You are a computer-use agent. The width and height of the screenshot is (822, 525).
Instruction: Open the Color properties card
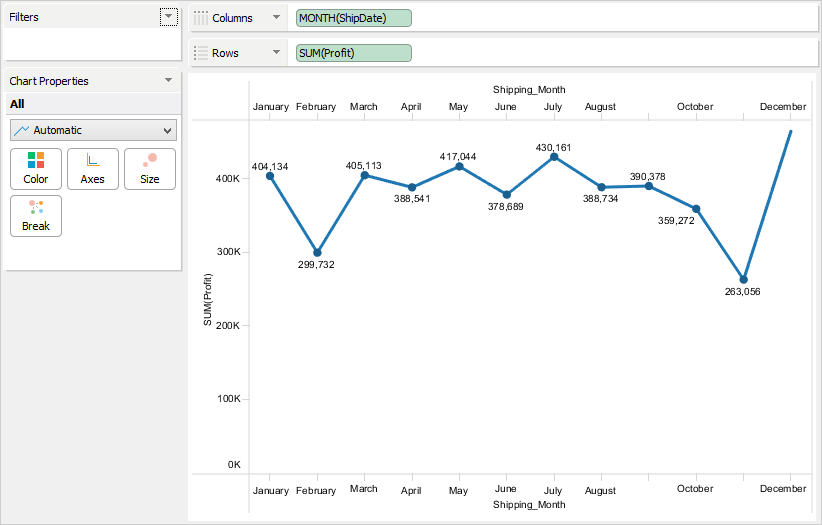point(36,169)
